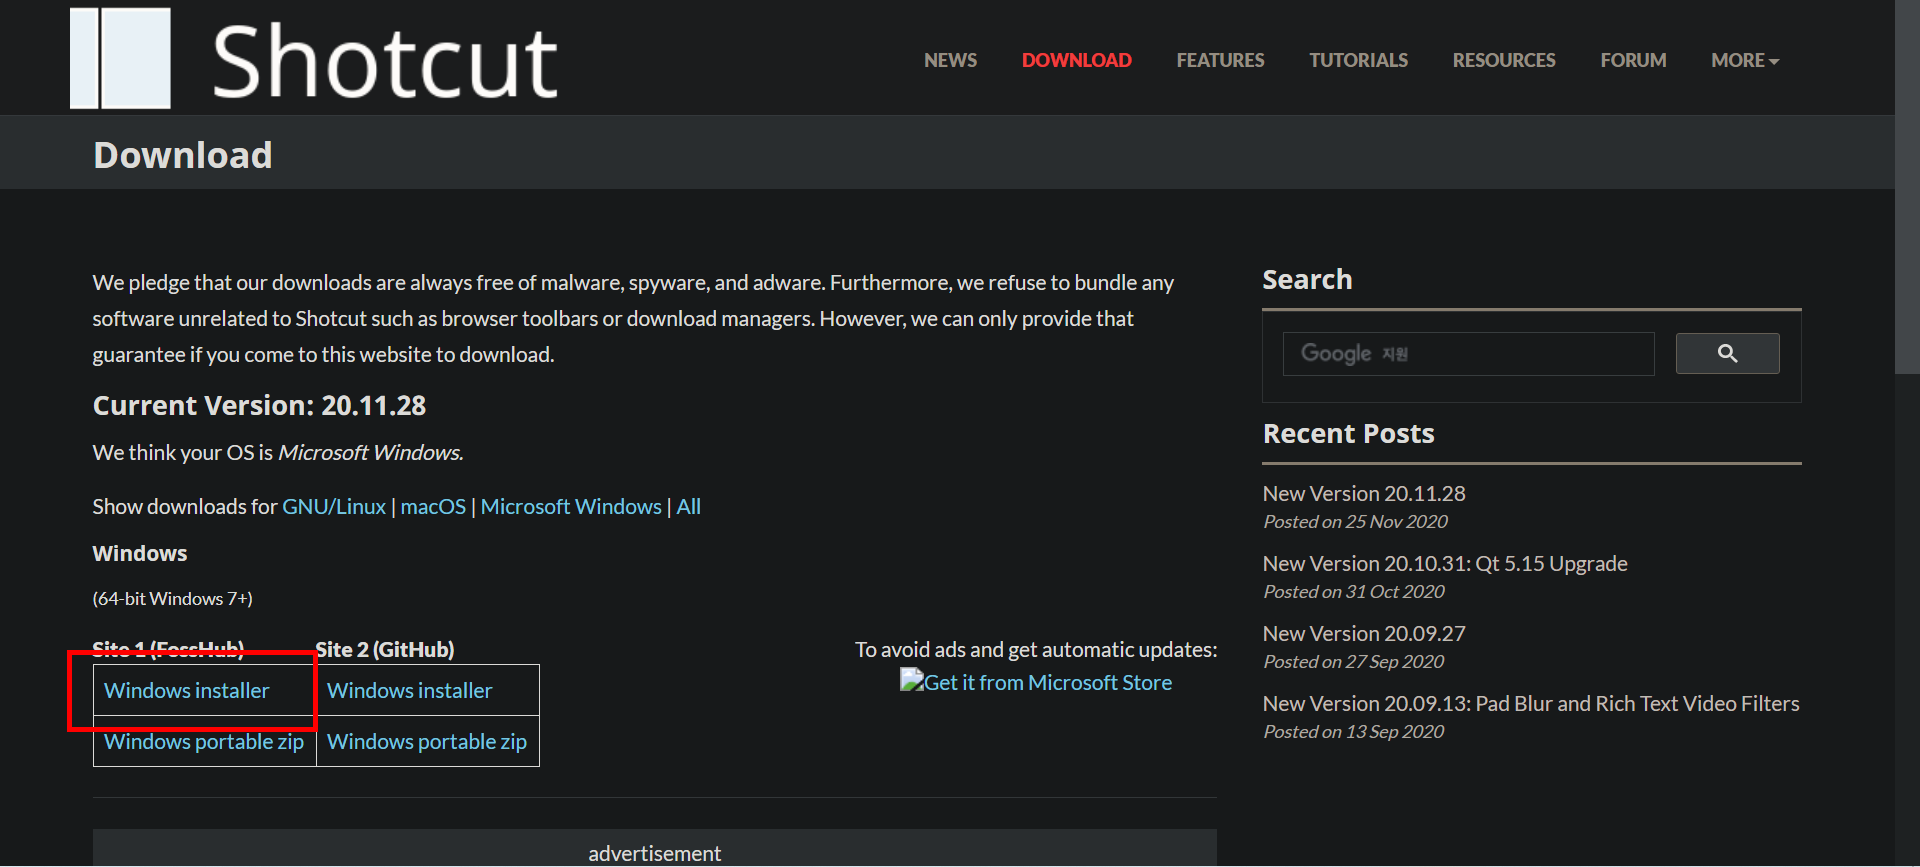
Task: Click the 'Posted on 31 Oct 2020' date
Action: click(x=1354, y=592)
